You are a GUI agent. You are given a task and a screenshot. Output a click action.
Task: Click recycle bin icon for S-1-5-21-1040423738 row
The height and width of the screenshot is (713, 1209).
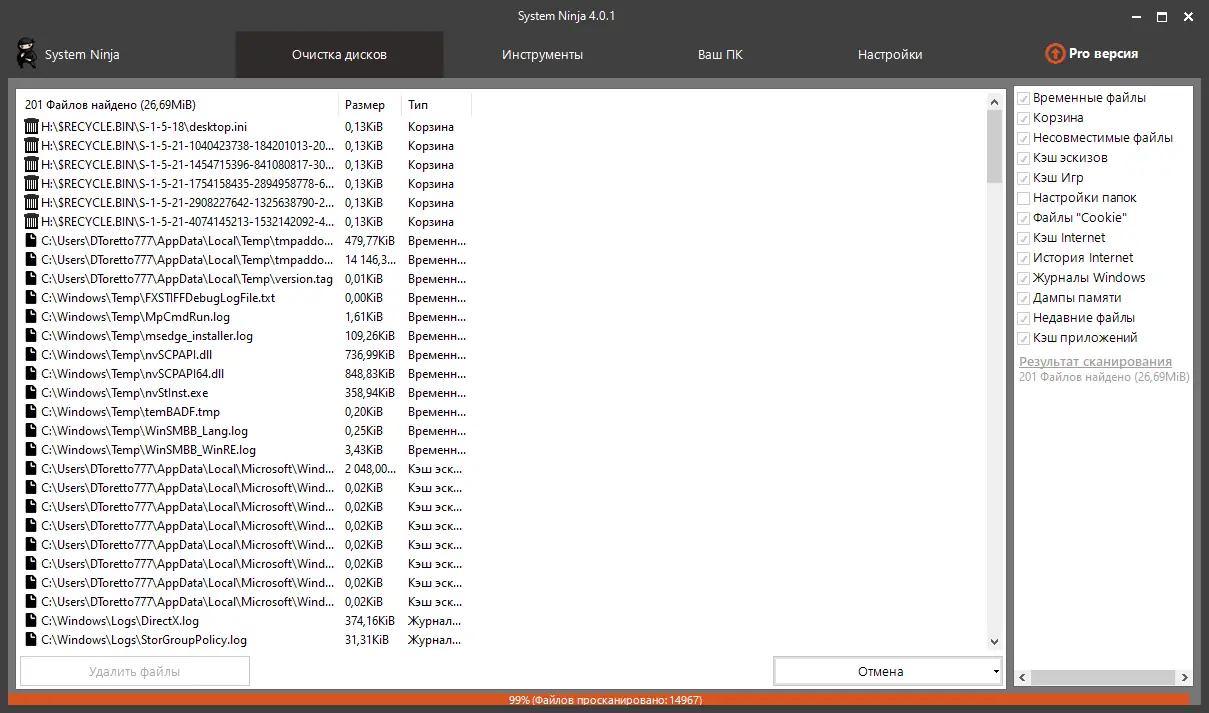click(x=31, y=146)
